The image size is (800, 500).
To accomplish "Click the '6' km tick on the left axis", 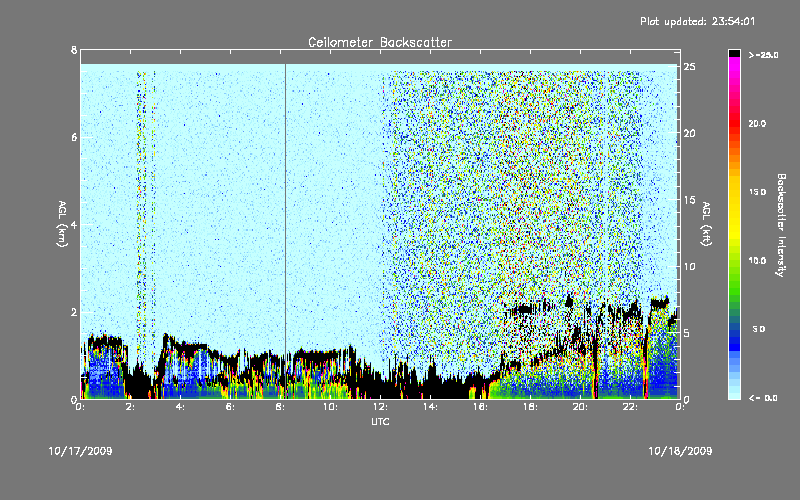I will (x=74, y=137).
